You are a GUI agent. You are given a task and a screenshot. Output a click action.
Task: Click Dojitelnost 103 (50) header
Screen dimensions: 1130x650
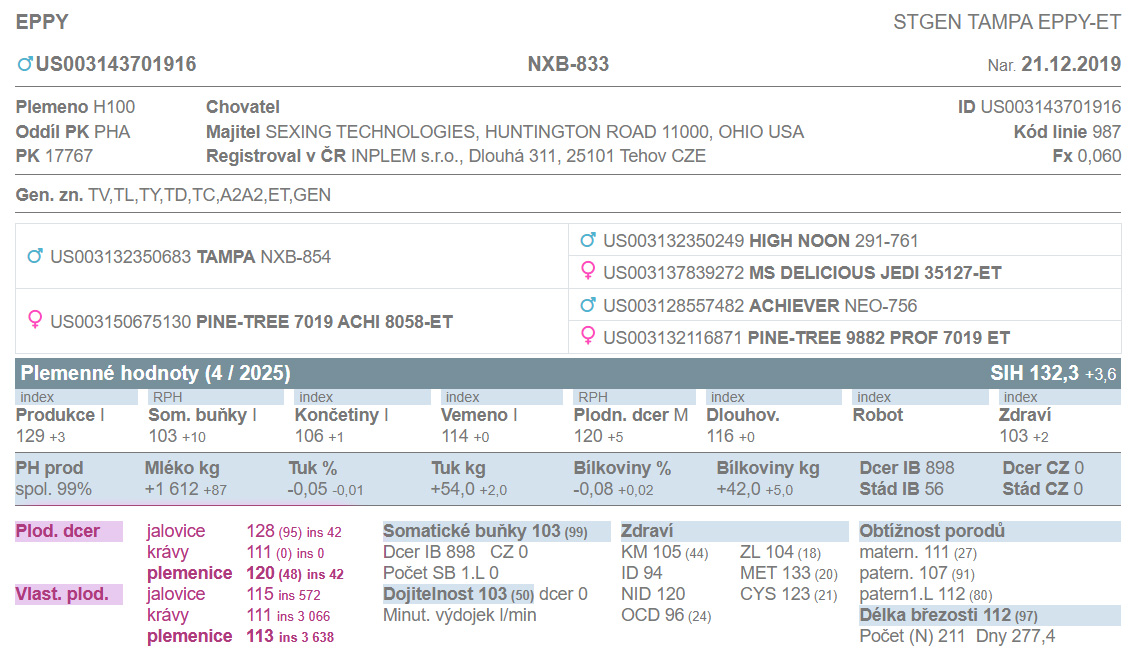458,595
